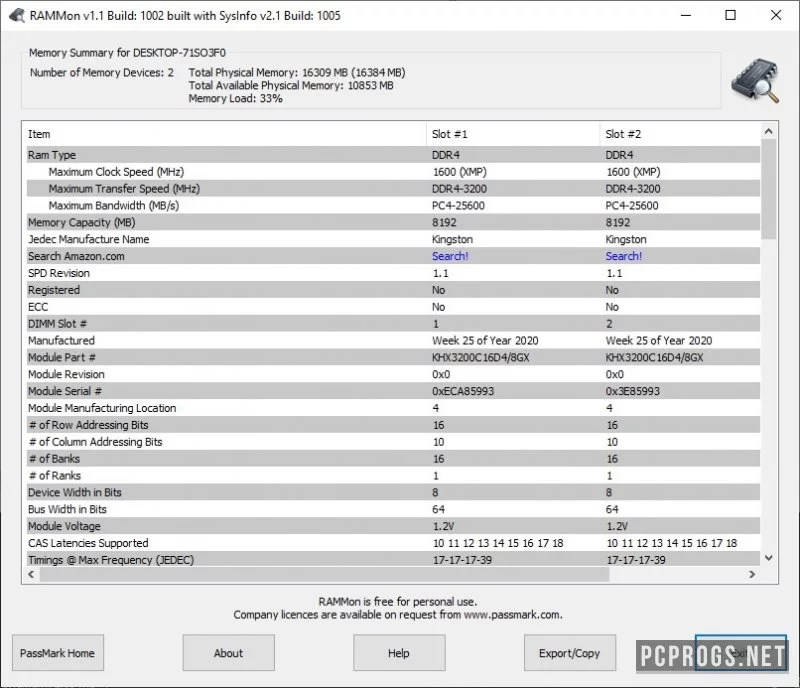Click Search! link for Slot #2
Viewport: 800px width, 688px height.
point(623,256)
